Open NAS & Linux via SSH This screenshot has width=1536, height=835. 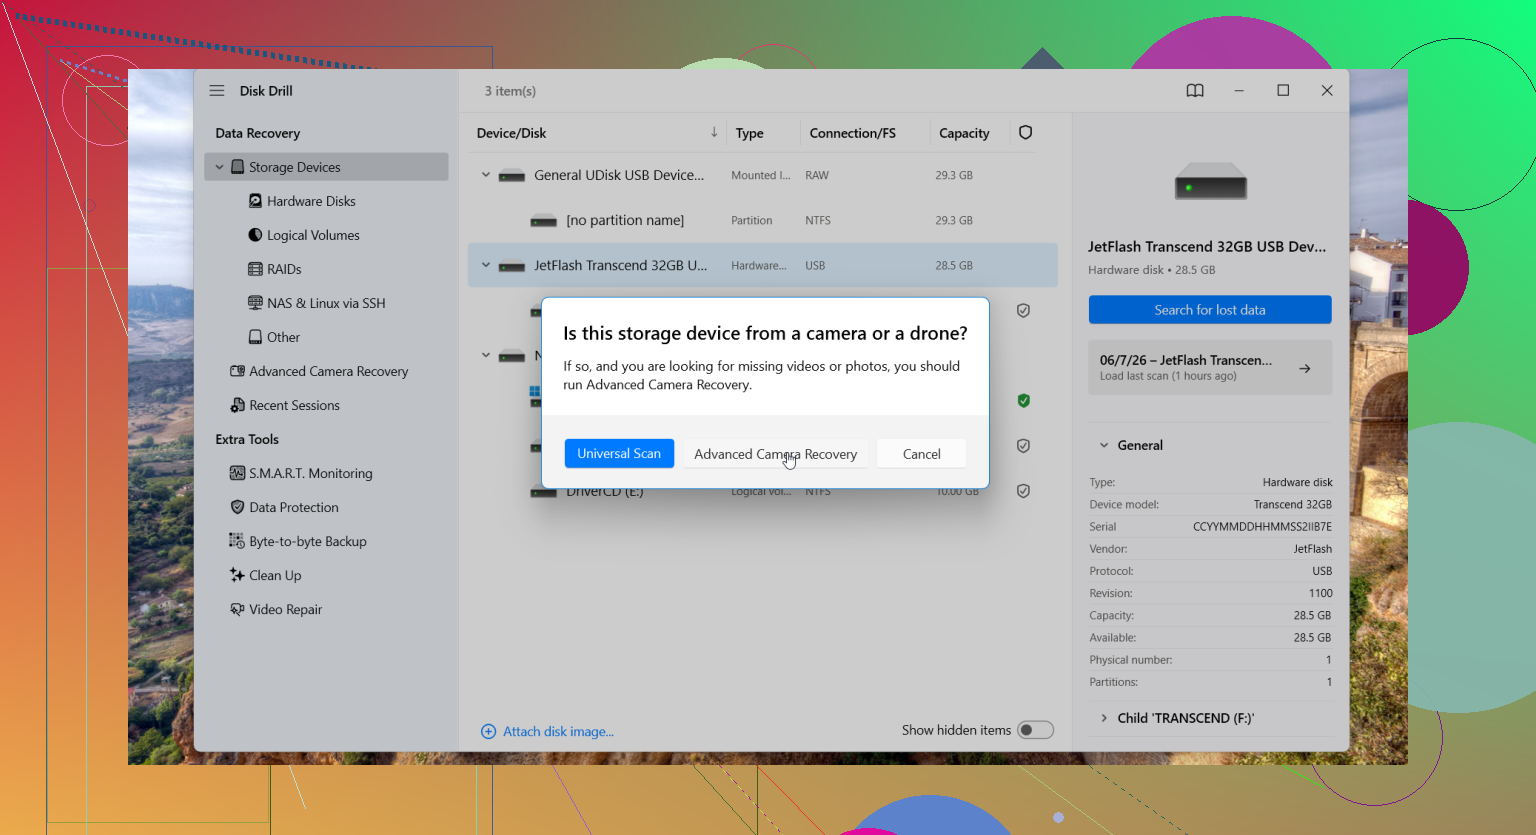click(x=316, y=303)
